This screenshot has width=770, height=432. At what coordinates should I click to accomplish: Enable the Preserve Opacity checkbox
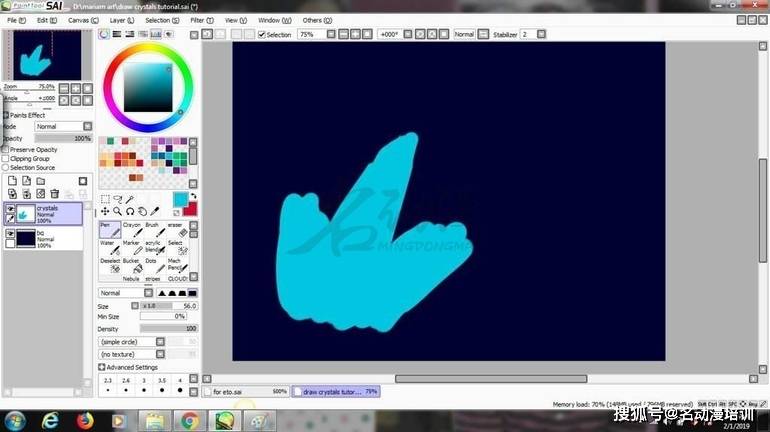pos(5,150)
